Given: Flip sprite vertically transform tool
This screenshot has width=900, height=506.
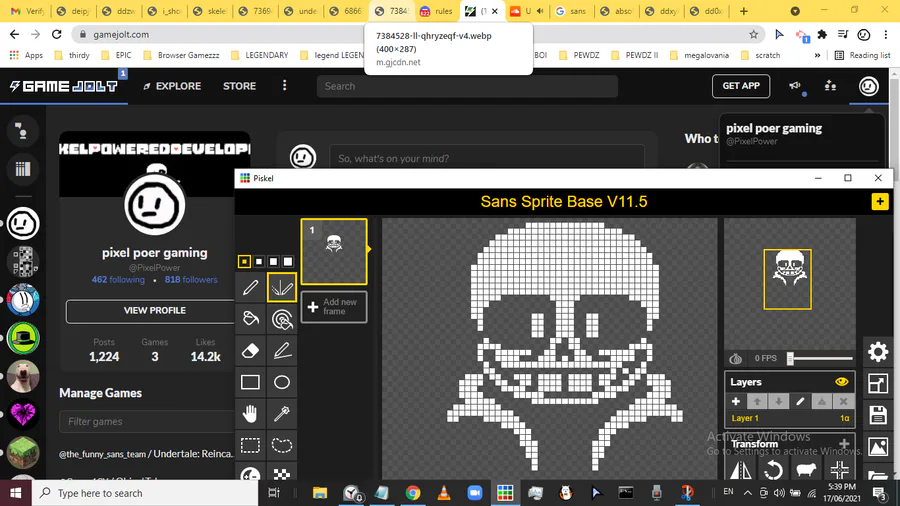Looking at the screenshot, I should click(x=740, y=470).
